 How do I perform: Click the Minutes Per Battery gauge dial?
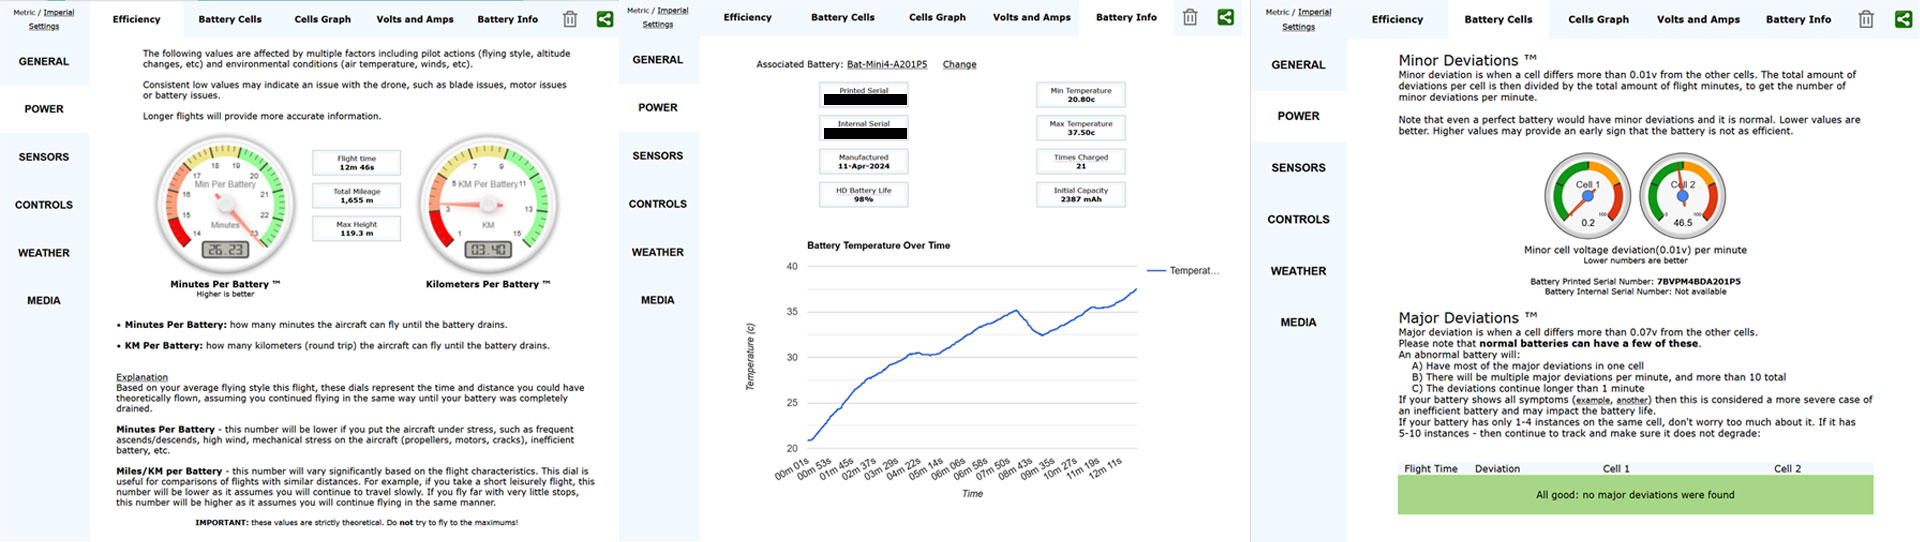coord(226,203)
